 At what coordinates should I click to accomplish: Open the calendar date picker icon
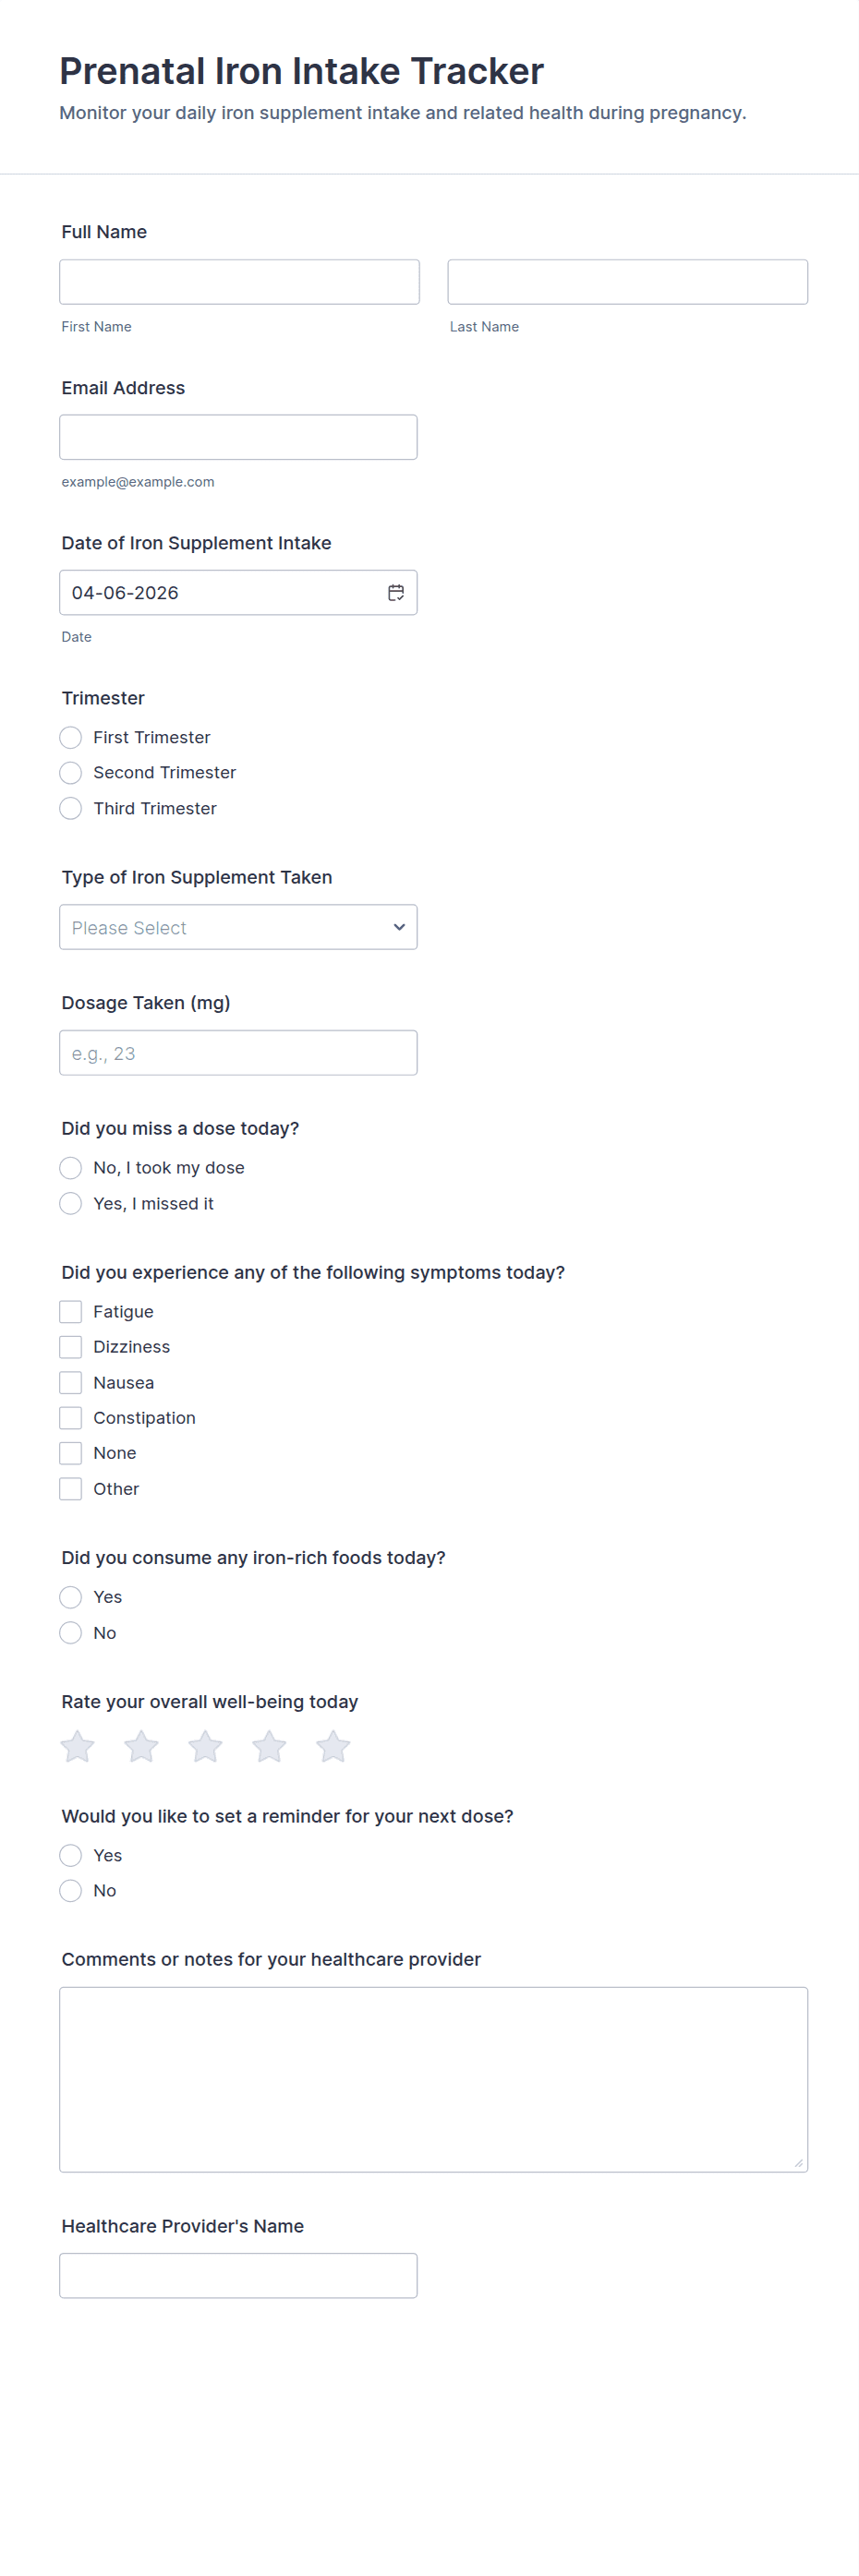(396, 593)
